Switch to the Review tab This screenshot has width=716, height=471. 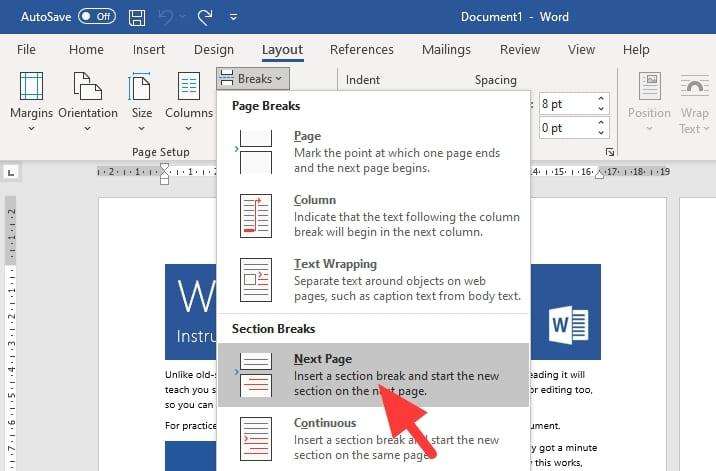tap(520, 49)
